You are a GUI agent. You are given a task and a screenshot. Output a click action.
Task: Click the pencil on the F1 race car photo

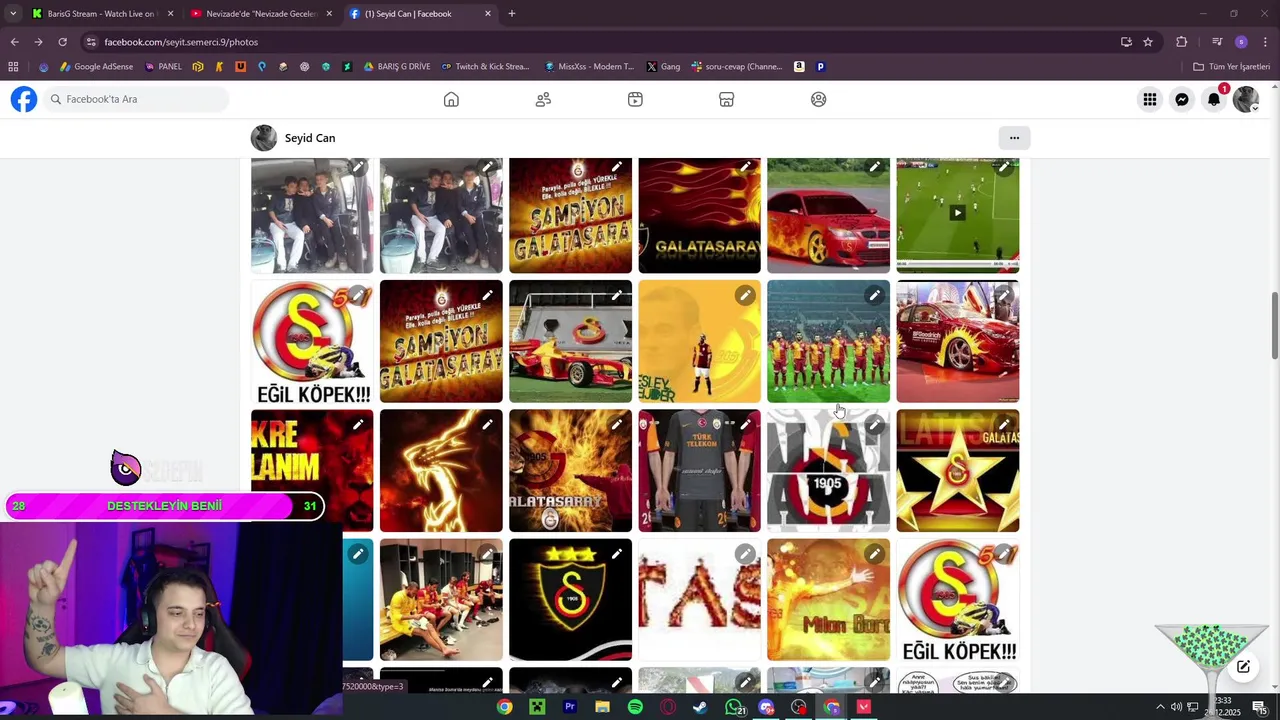pos(617,295)
